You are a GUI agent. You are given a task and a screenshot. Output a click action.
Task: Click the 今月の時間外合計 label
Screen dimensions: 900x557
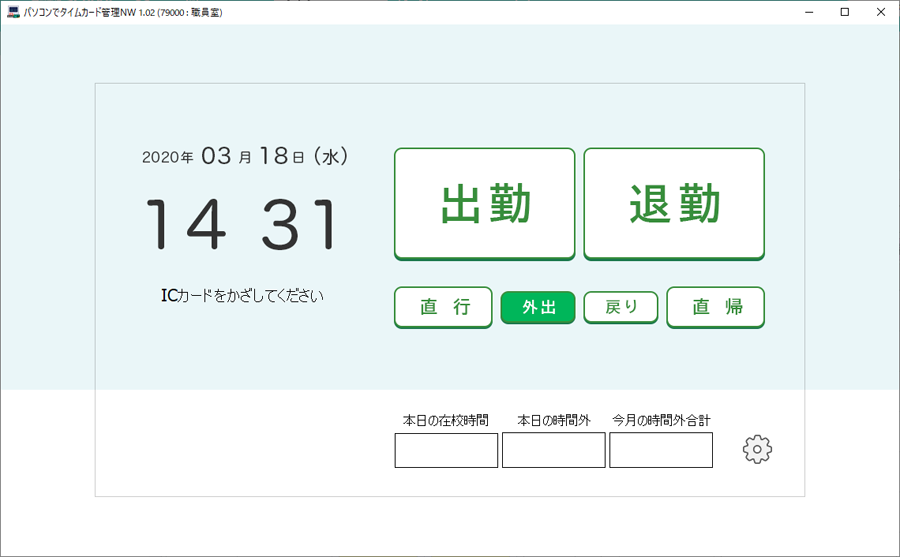[661, 421]
